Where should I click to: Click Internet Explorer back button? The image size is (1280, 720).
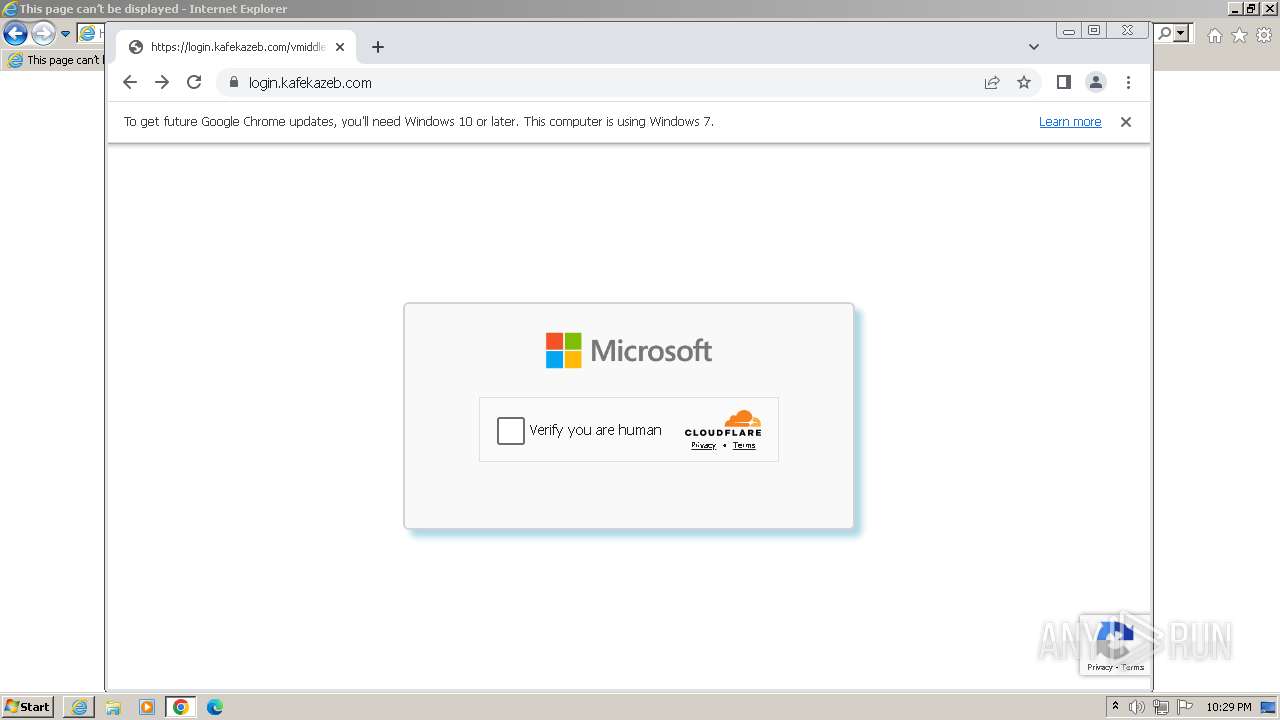pyautogui.click(x=15, y=33)
